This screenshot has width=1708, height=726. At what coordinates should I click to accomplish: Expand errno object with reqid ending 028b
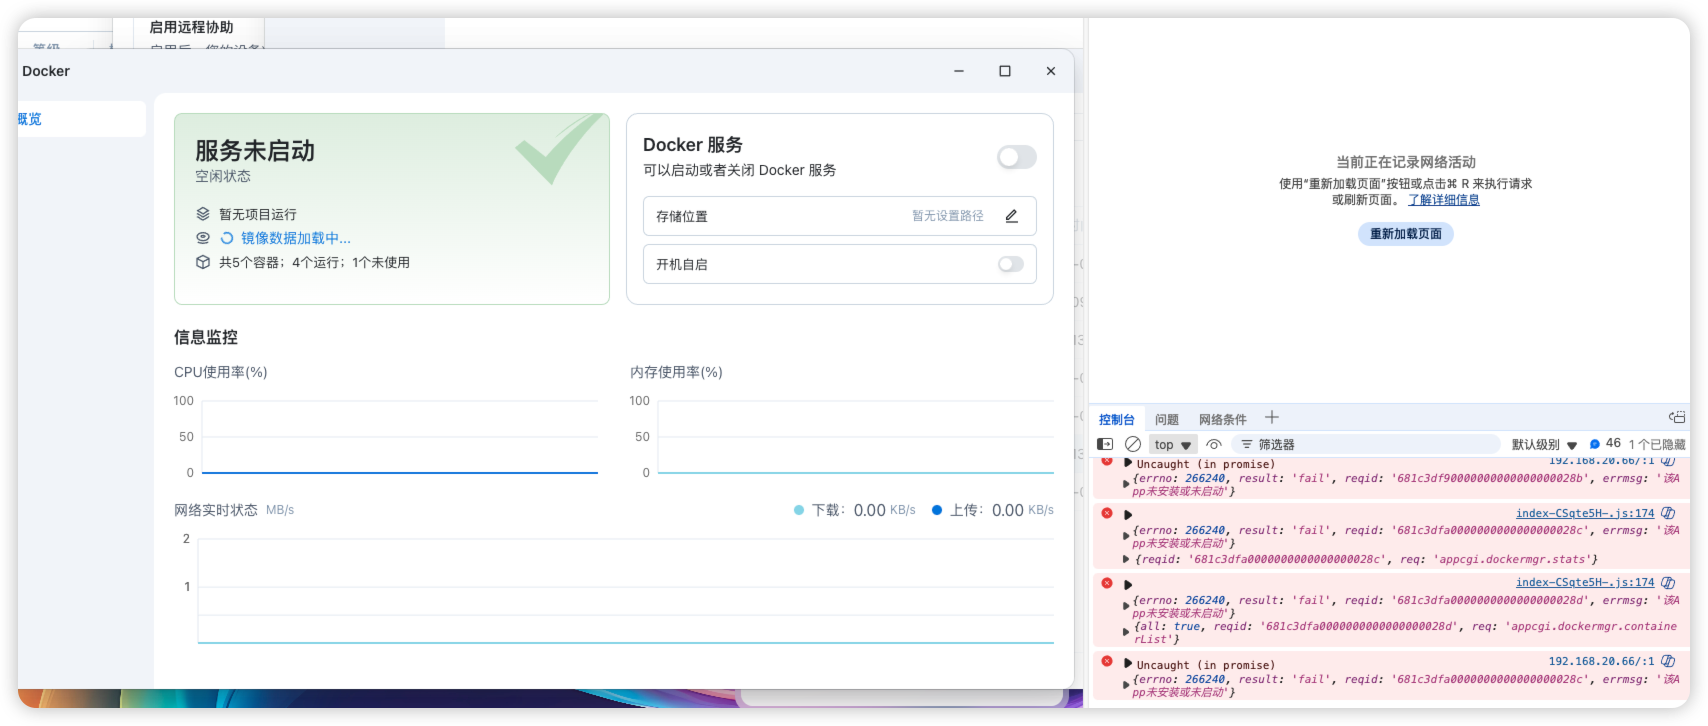point(1126,484)
